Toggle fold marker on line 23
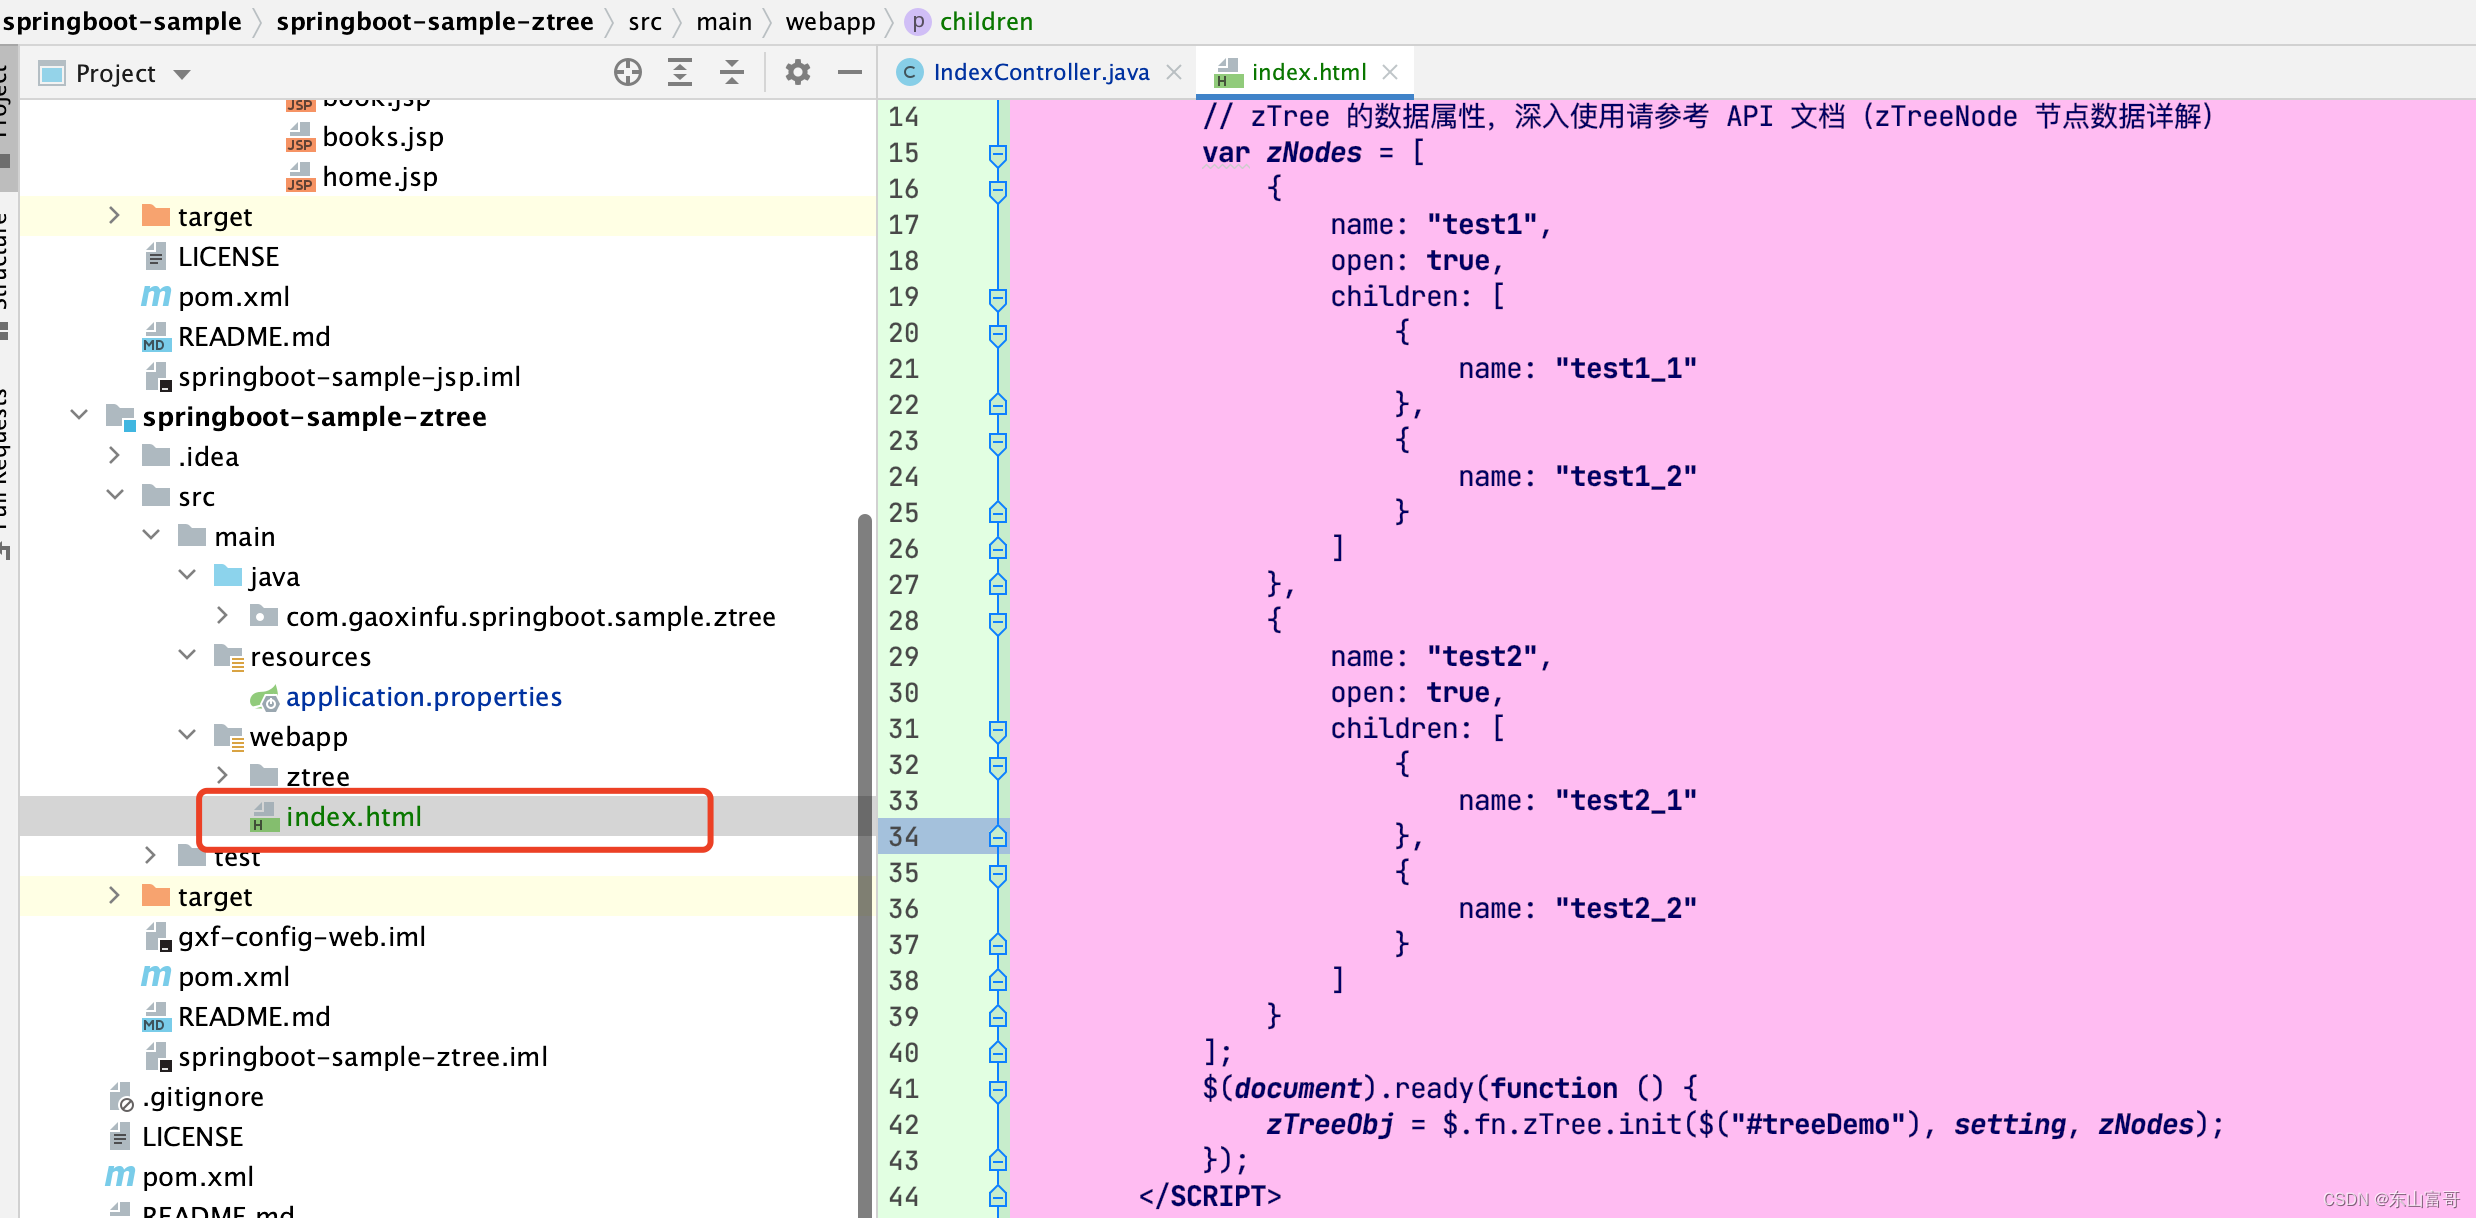The image size is (2476, 1218). (997, 442)
